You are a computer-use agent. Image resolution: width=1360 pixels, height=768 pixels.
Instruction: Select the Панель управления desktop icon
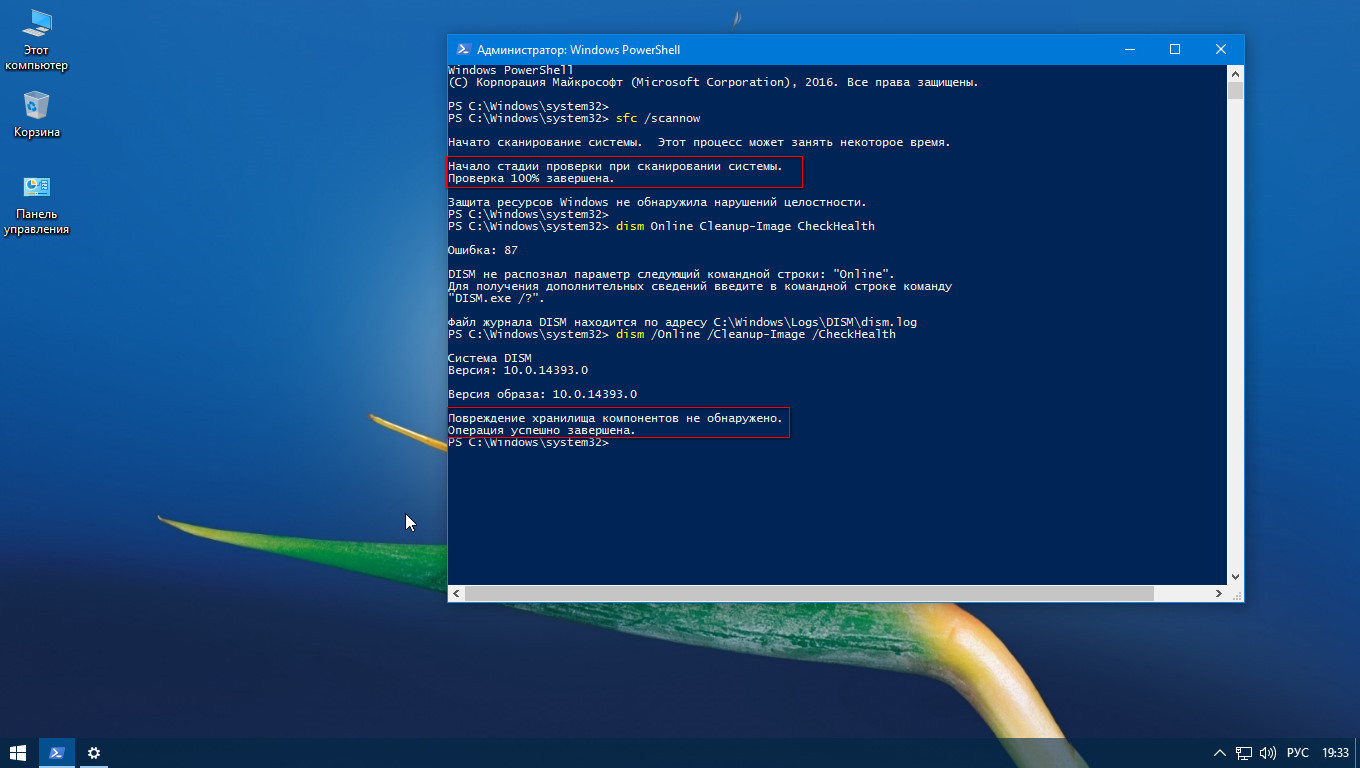(37, 205)
